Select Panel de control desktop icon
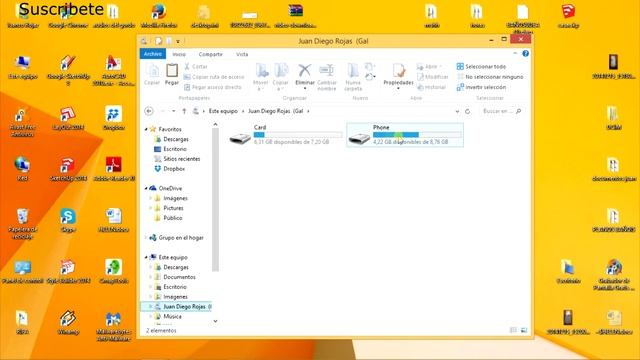Image resolution: width=640 pixels, height=360 pixels. tap(22, 272)
